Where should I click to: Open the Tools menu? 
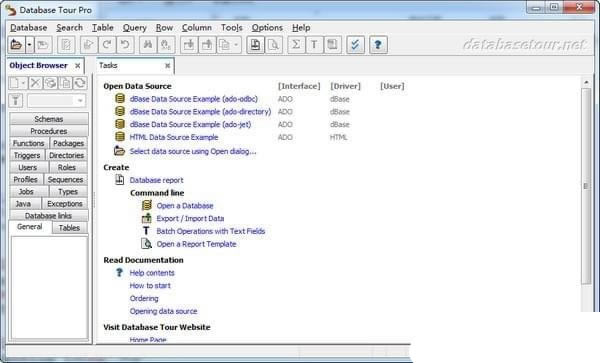(232, 28)
